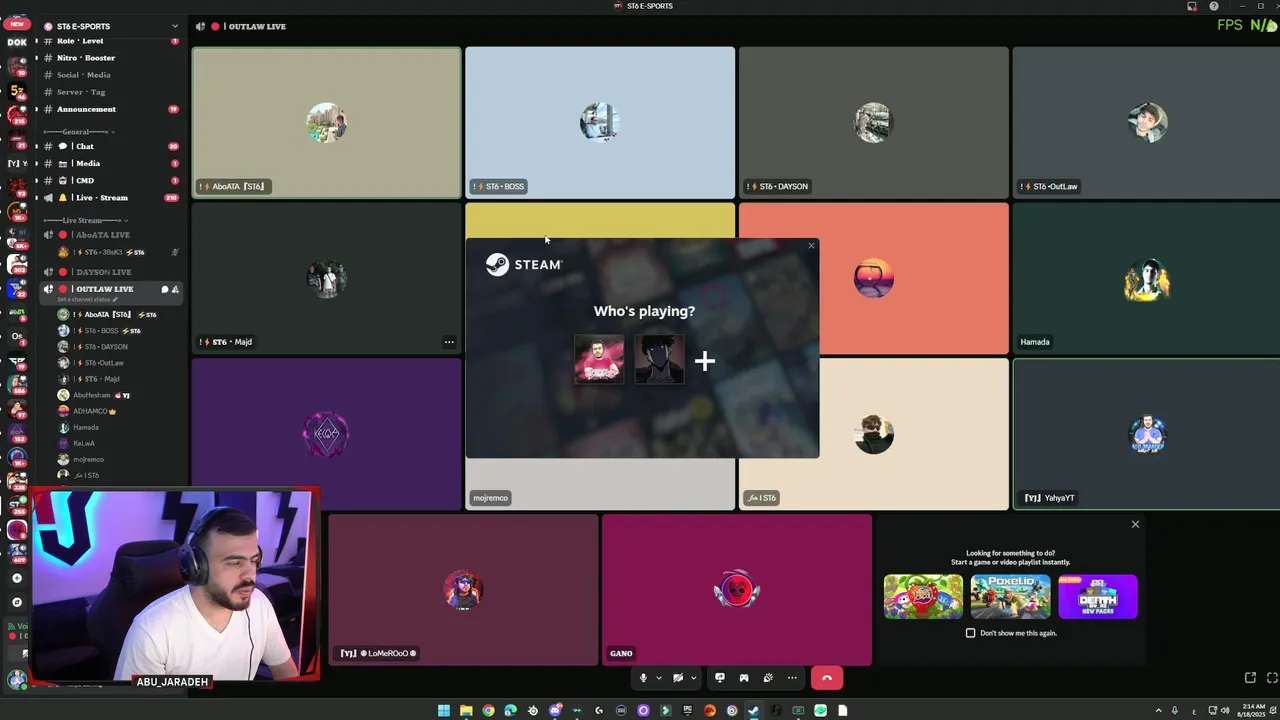Screen dimensions: 1280x720
Task: Open chat icon for OUTLAW LIVE channel
Action: (x=164, y=290)
